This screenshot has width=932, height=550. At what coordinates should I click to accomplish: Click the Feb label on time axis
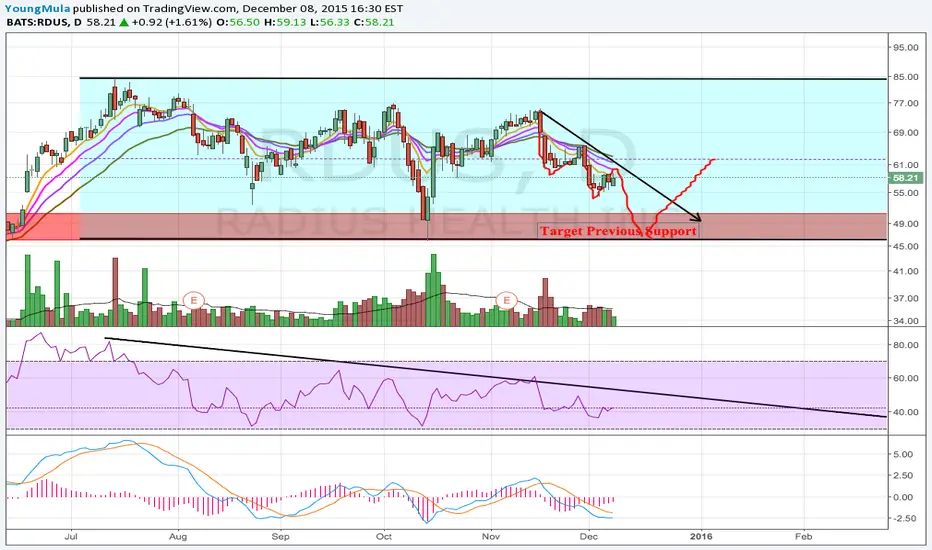(803, 536)
